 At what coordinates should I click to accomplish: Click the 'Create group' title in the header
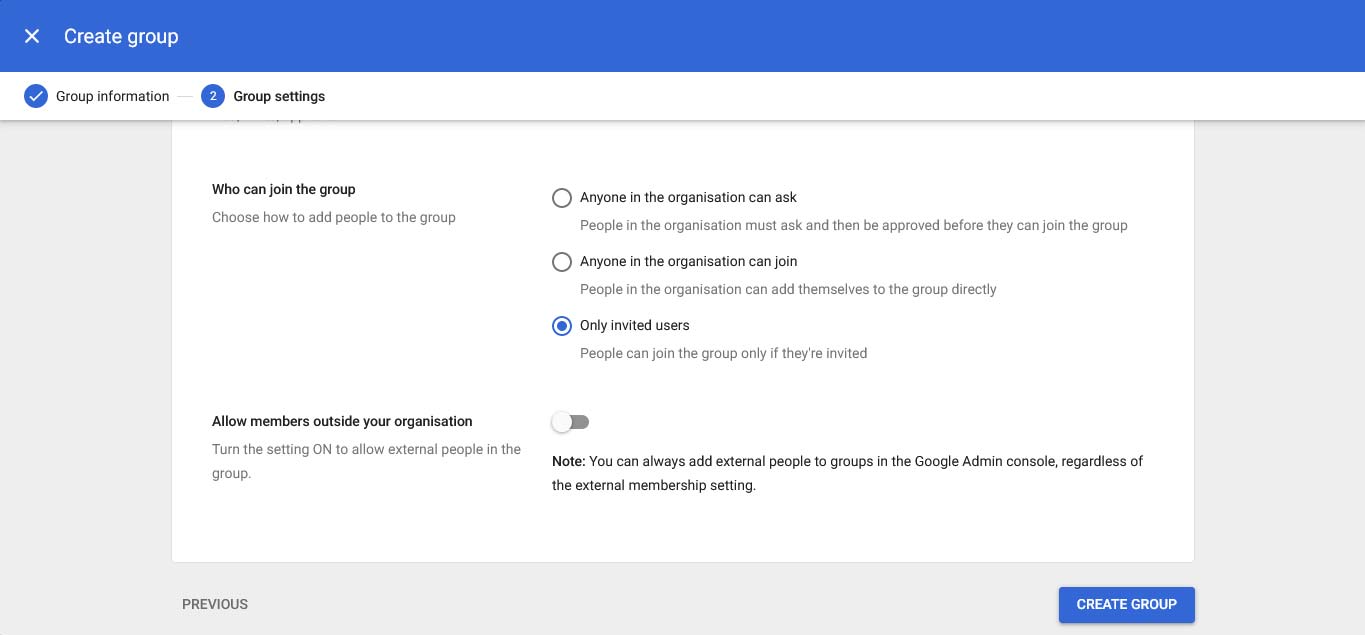[121, 36]
